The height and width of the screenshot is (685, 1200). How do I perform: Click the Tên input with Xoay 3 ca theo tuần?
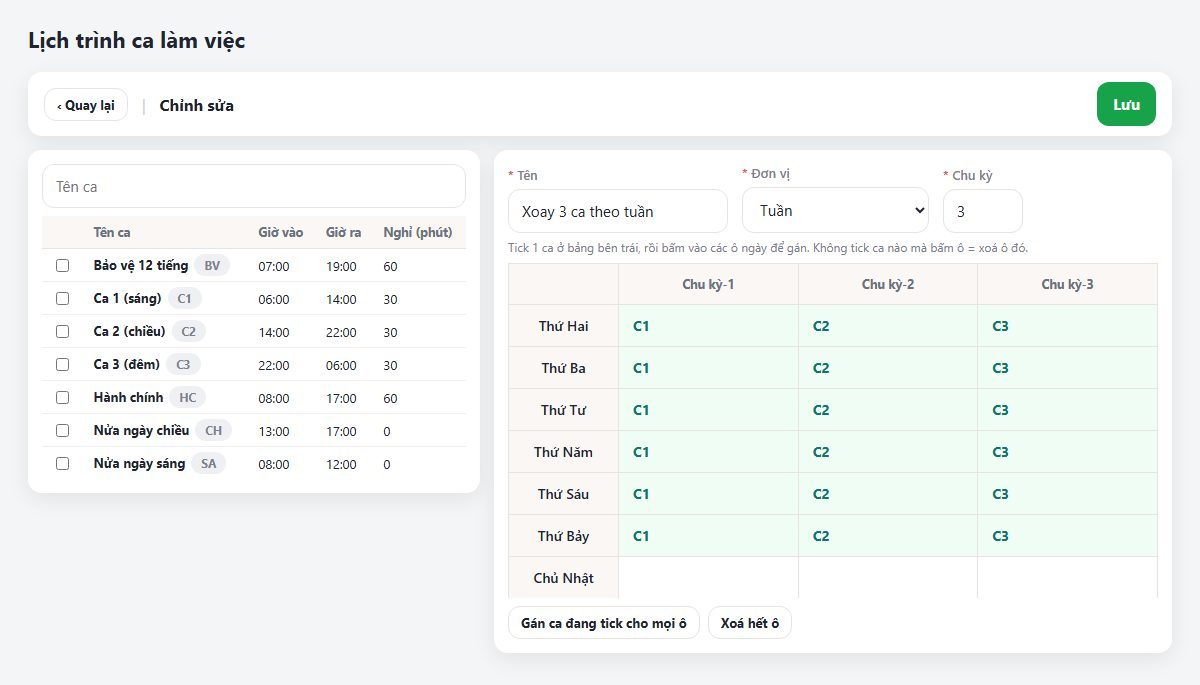(x=618, y=211)
